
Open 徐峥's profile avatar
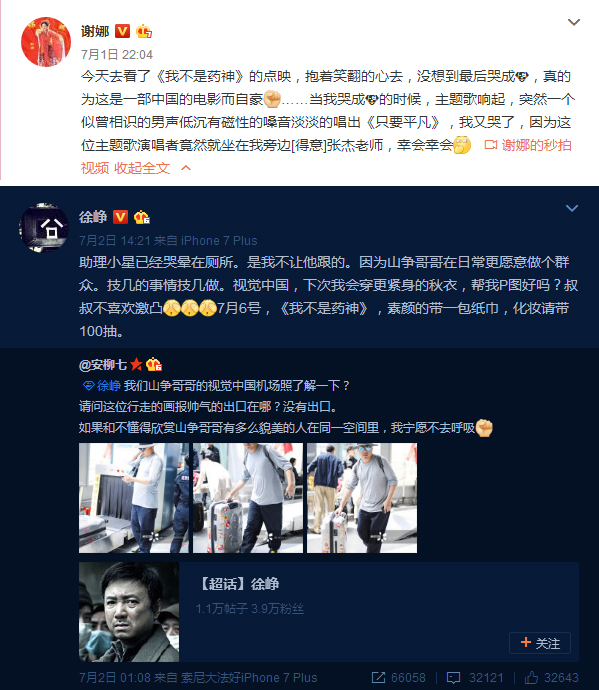44,228
